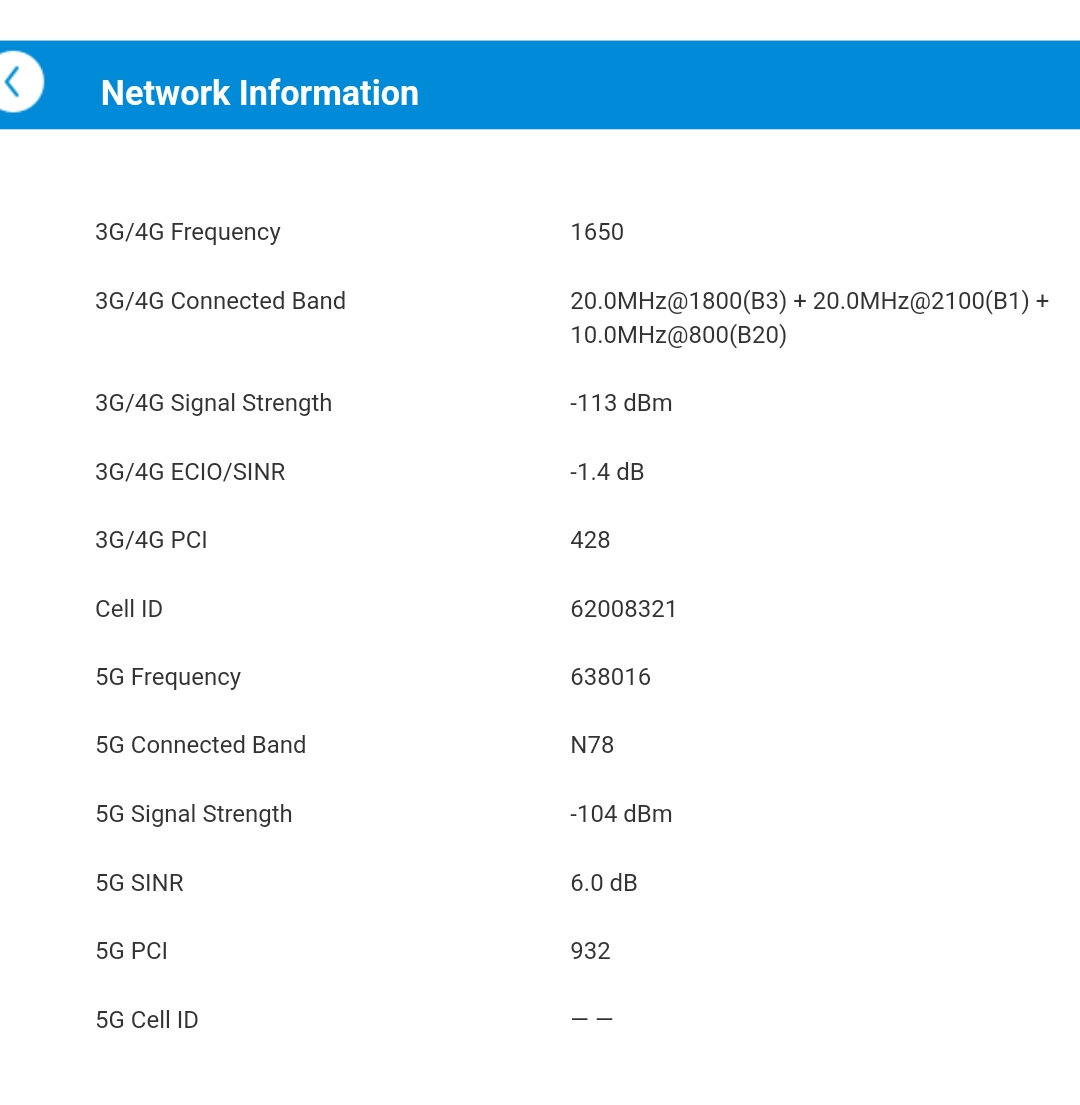Viewport: 1080px width, 1105px height.
Task: Click the -1.4 dB value
Action: click(607, 472)
